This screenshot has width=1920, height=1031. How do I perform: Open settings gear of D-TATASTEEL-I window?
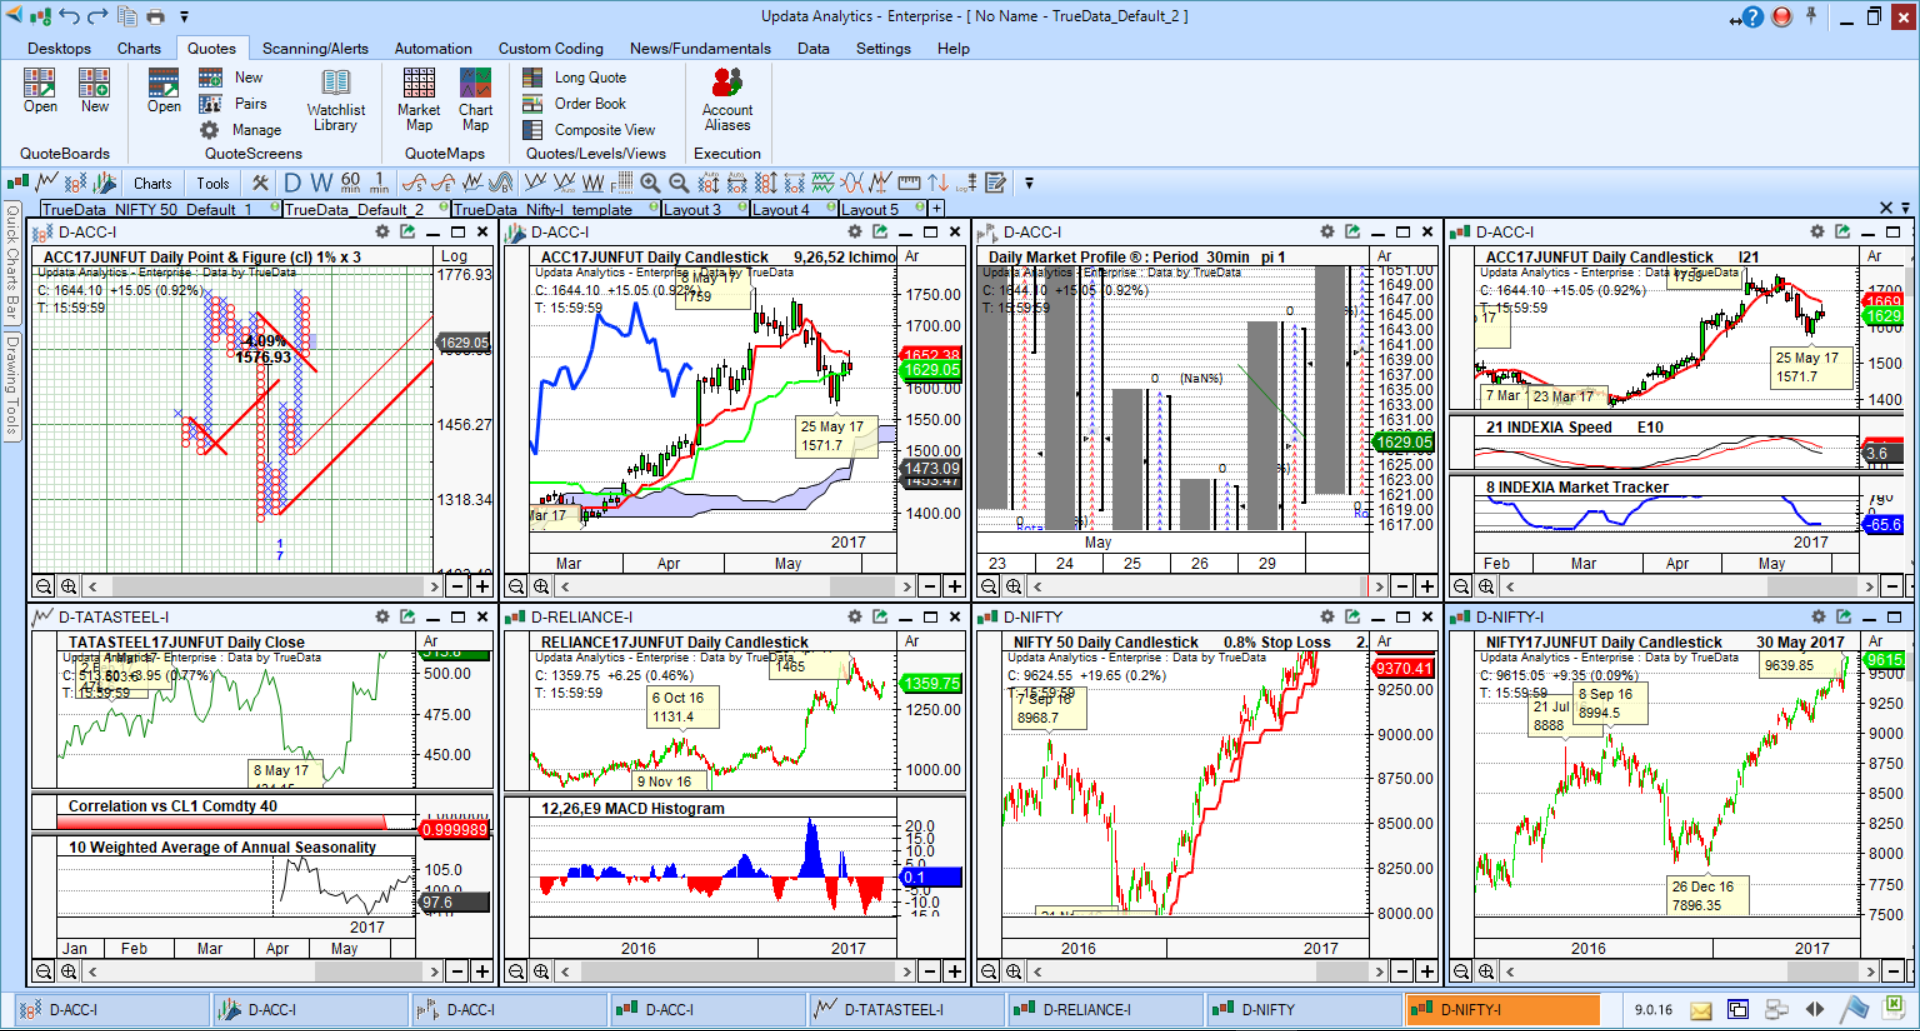382,617
